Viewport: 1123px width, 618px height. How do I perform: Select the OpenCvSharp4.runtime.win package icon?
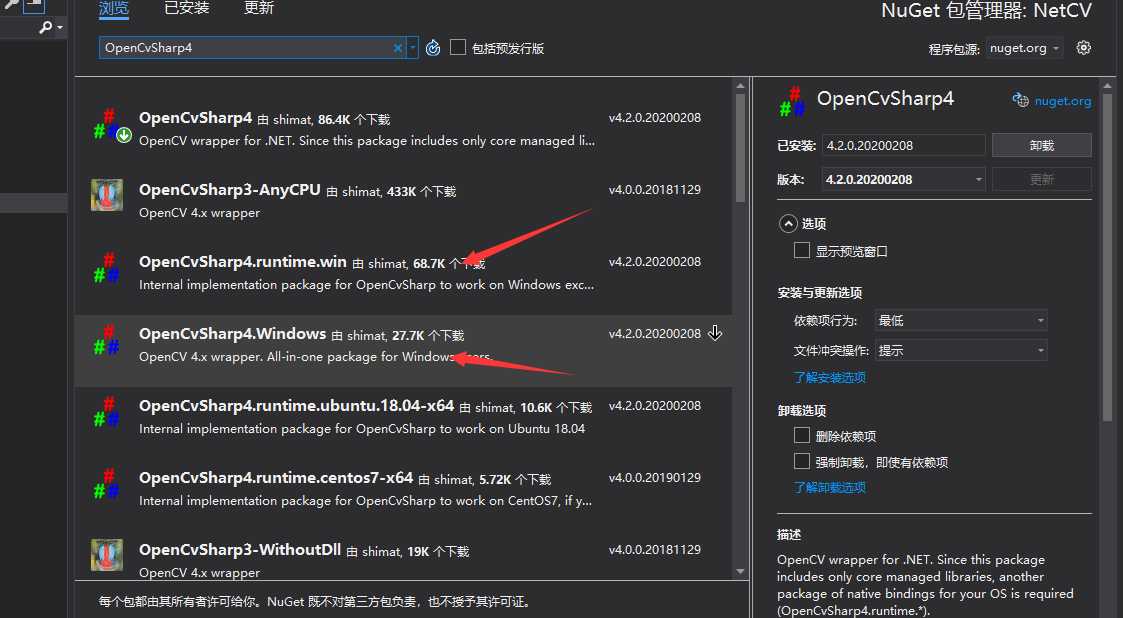pyautogui.click(x=107, y=268)
